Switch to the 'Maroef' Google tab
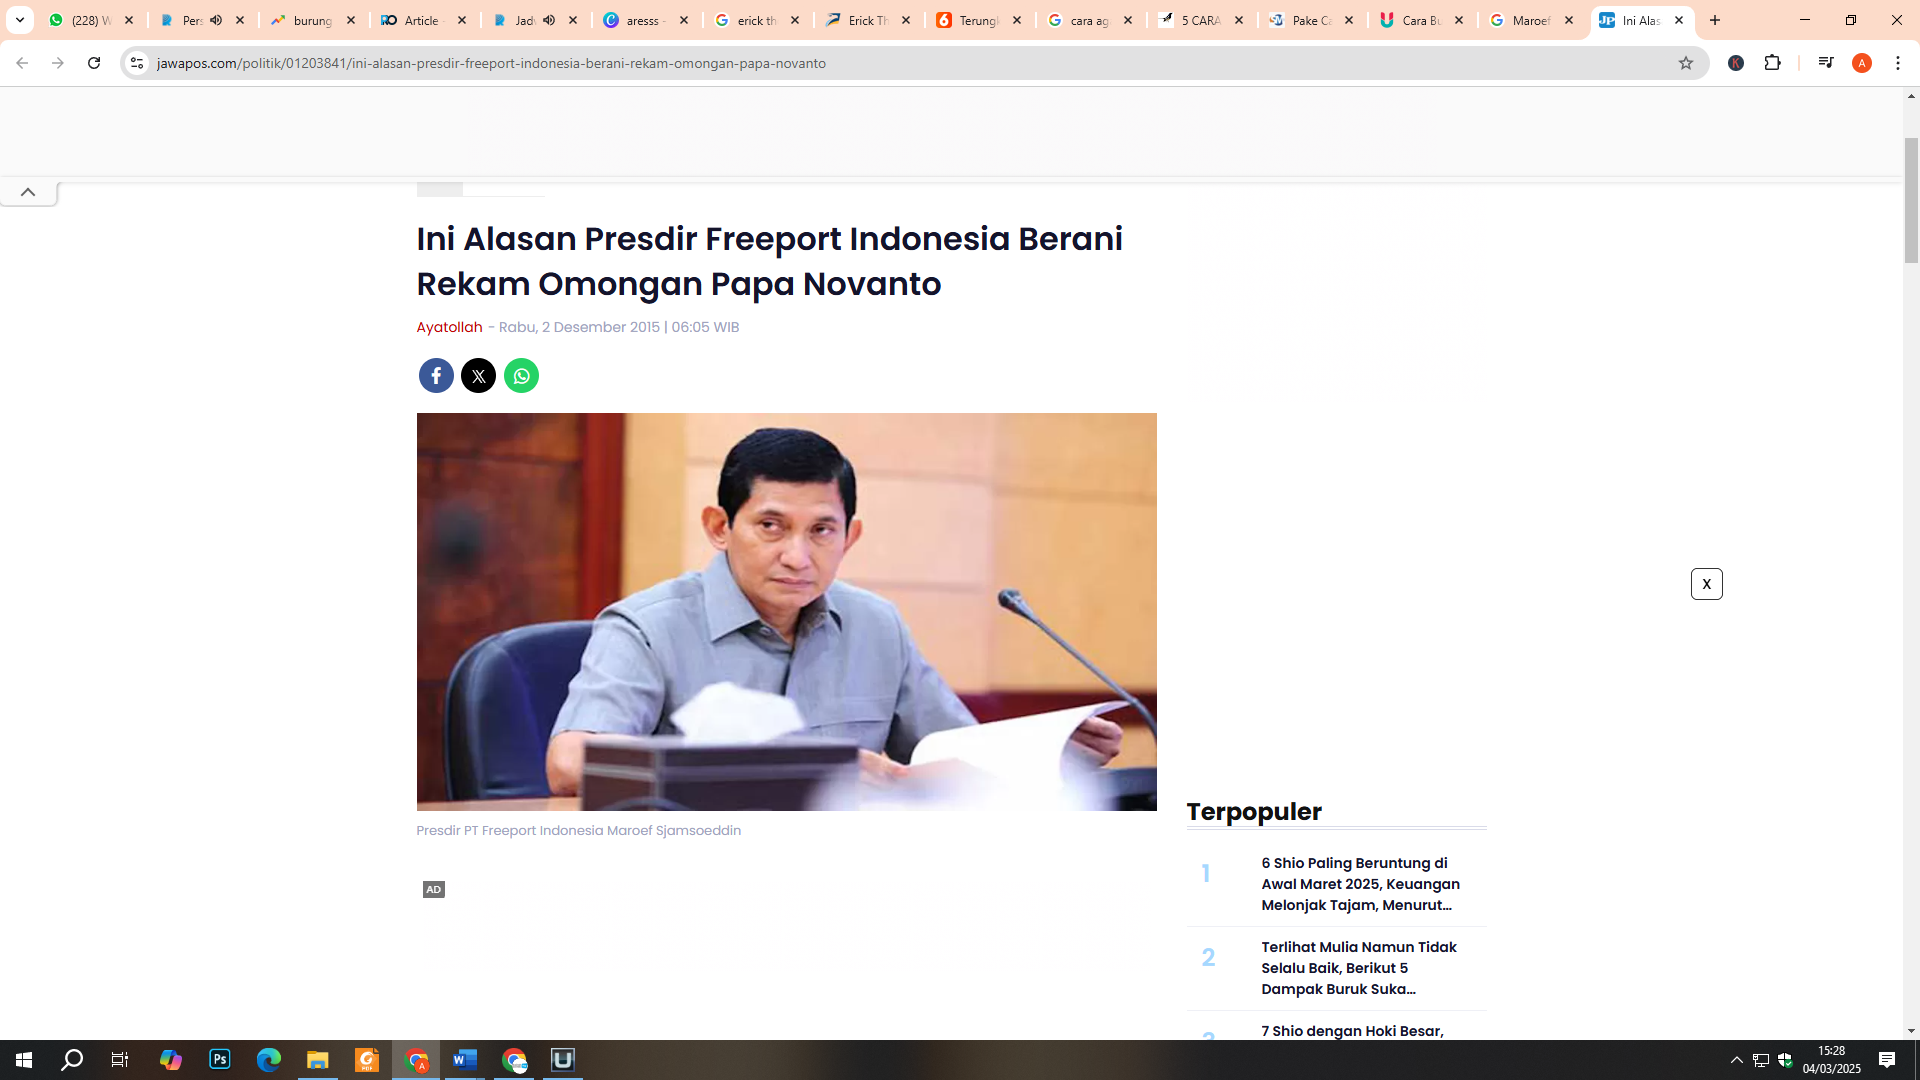 click(1532, 20)
